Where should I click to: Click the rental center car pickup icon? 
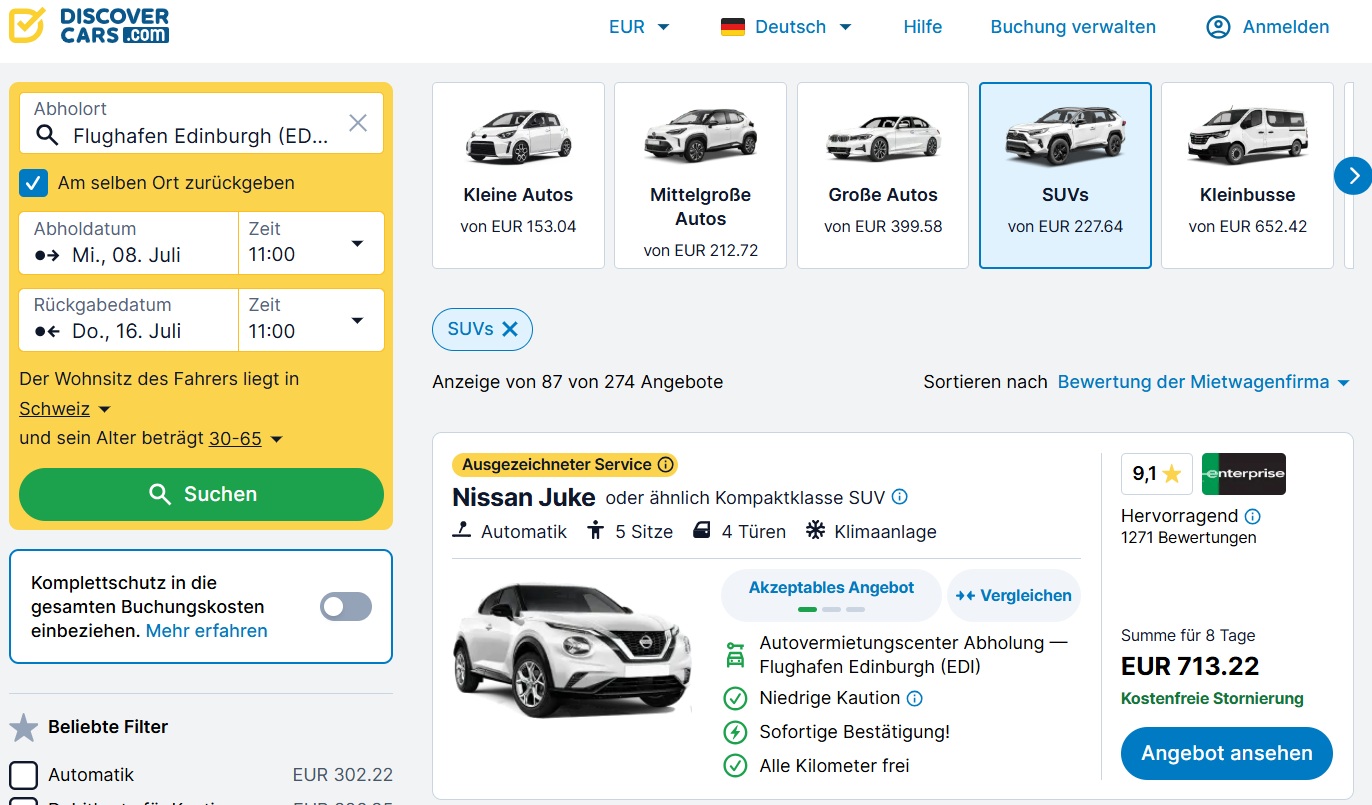(735, 654)
